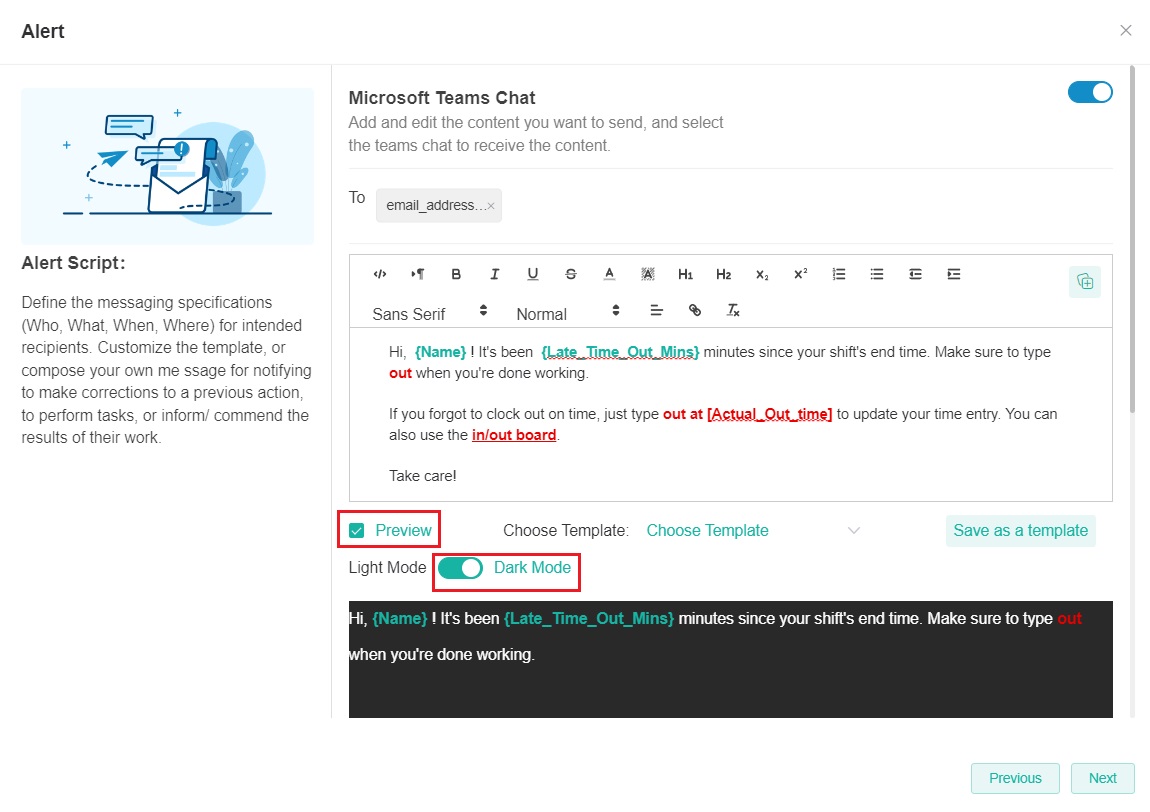The height and width of the screenshot is (812, 1150).
Task: Go to the Next step
Action: pos(1102,778)
